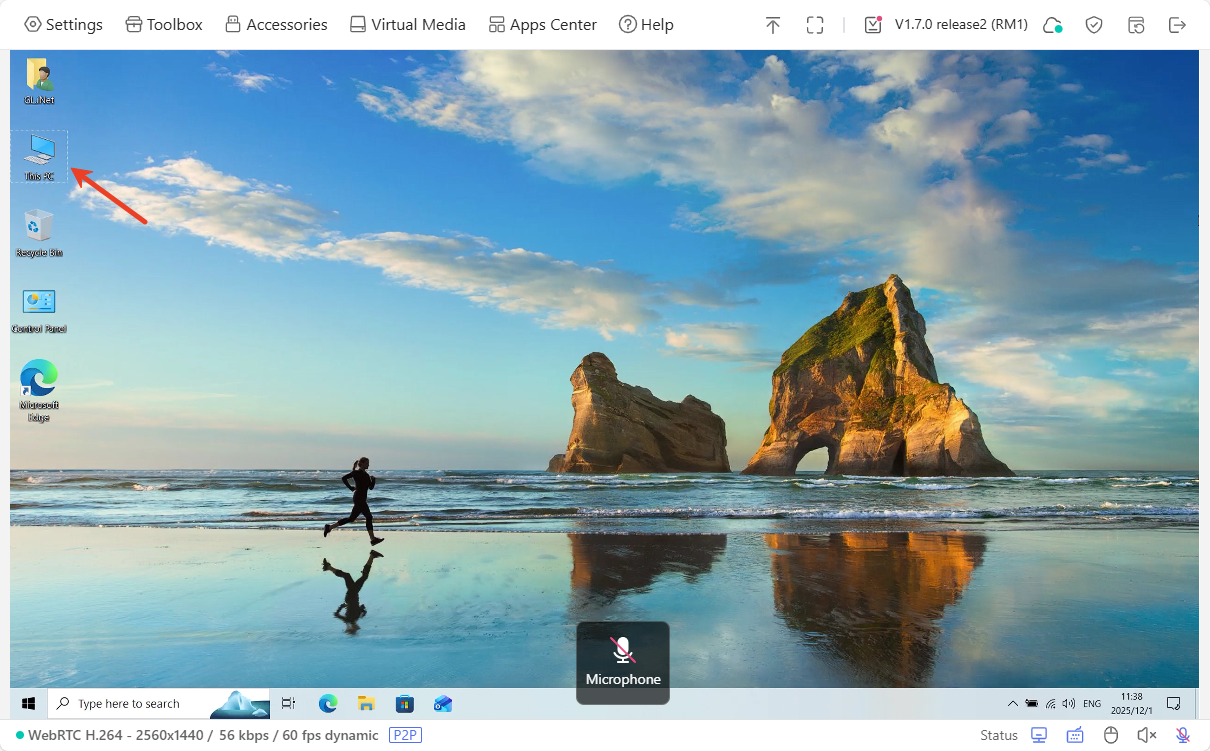Click the keyboard status icon
The width and height of the screenshot is (1210, 751).
pyautogui.click(x=1075, y=735)
